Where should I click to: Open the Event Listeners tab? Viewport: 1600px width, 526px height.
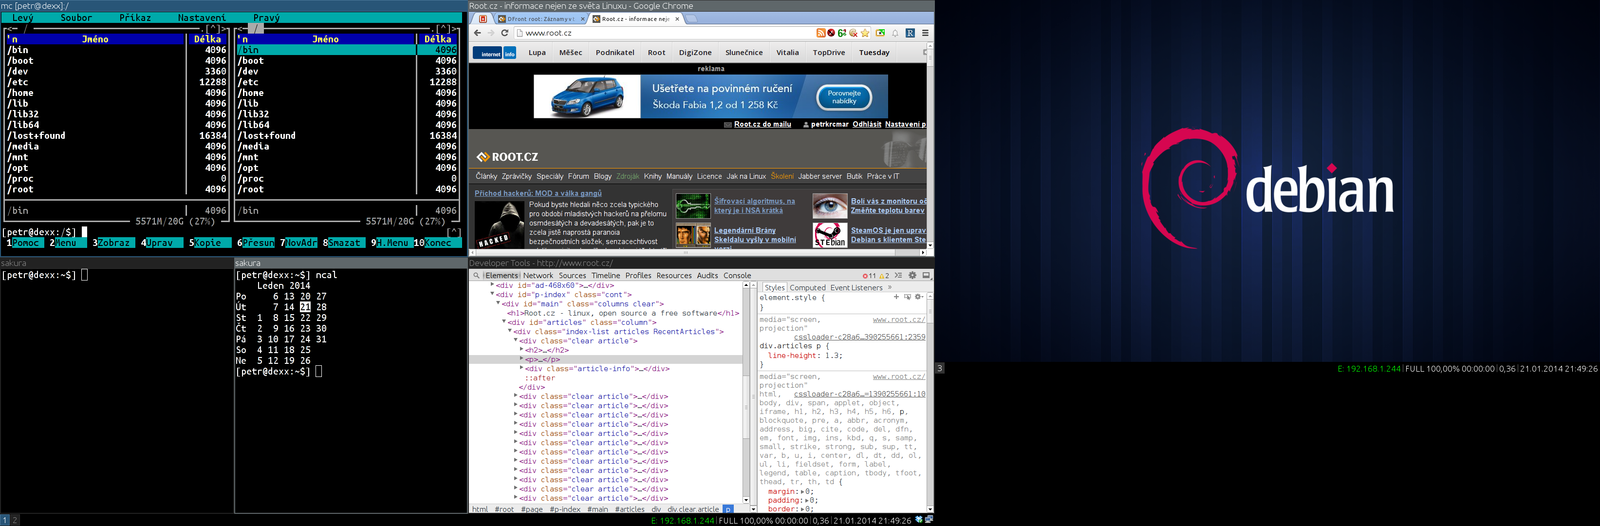tap(857, 287)
